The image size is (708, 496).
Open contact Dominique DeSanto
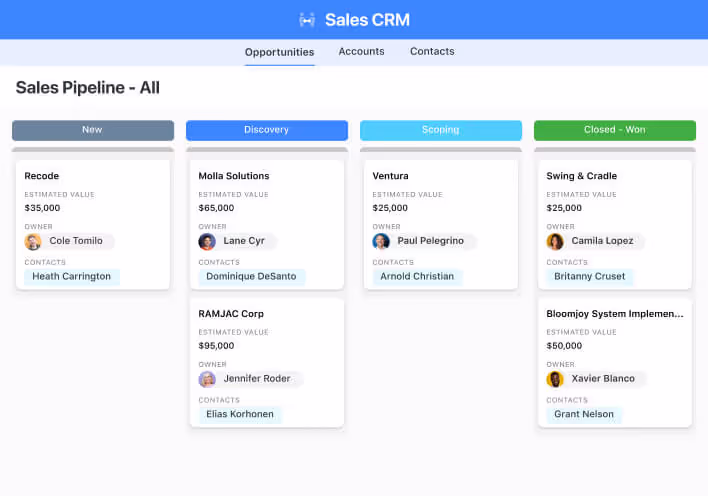click(x=251, y=276)
